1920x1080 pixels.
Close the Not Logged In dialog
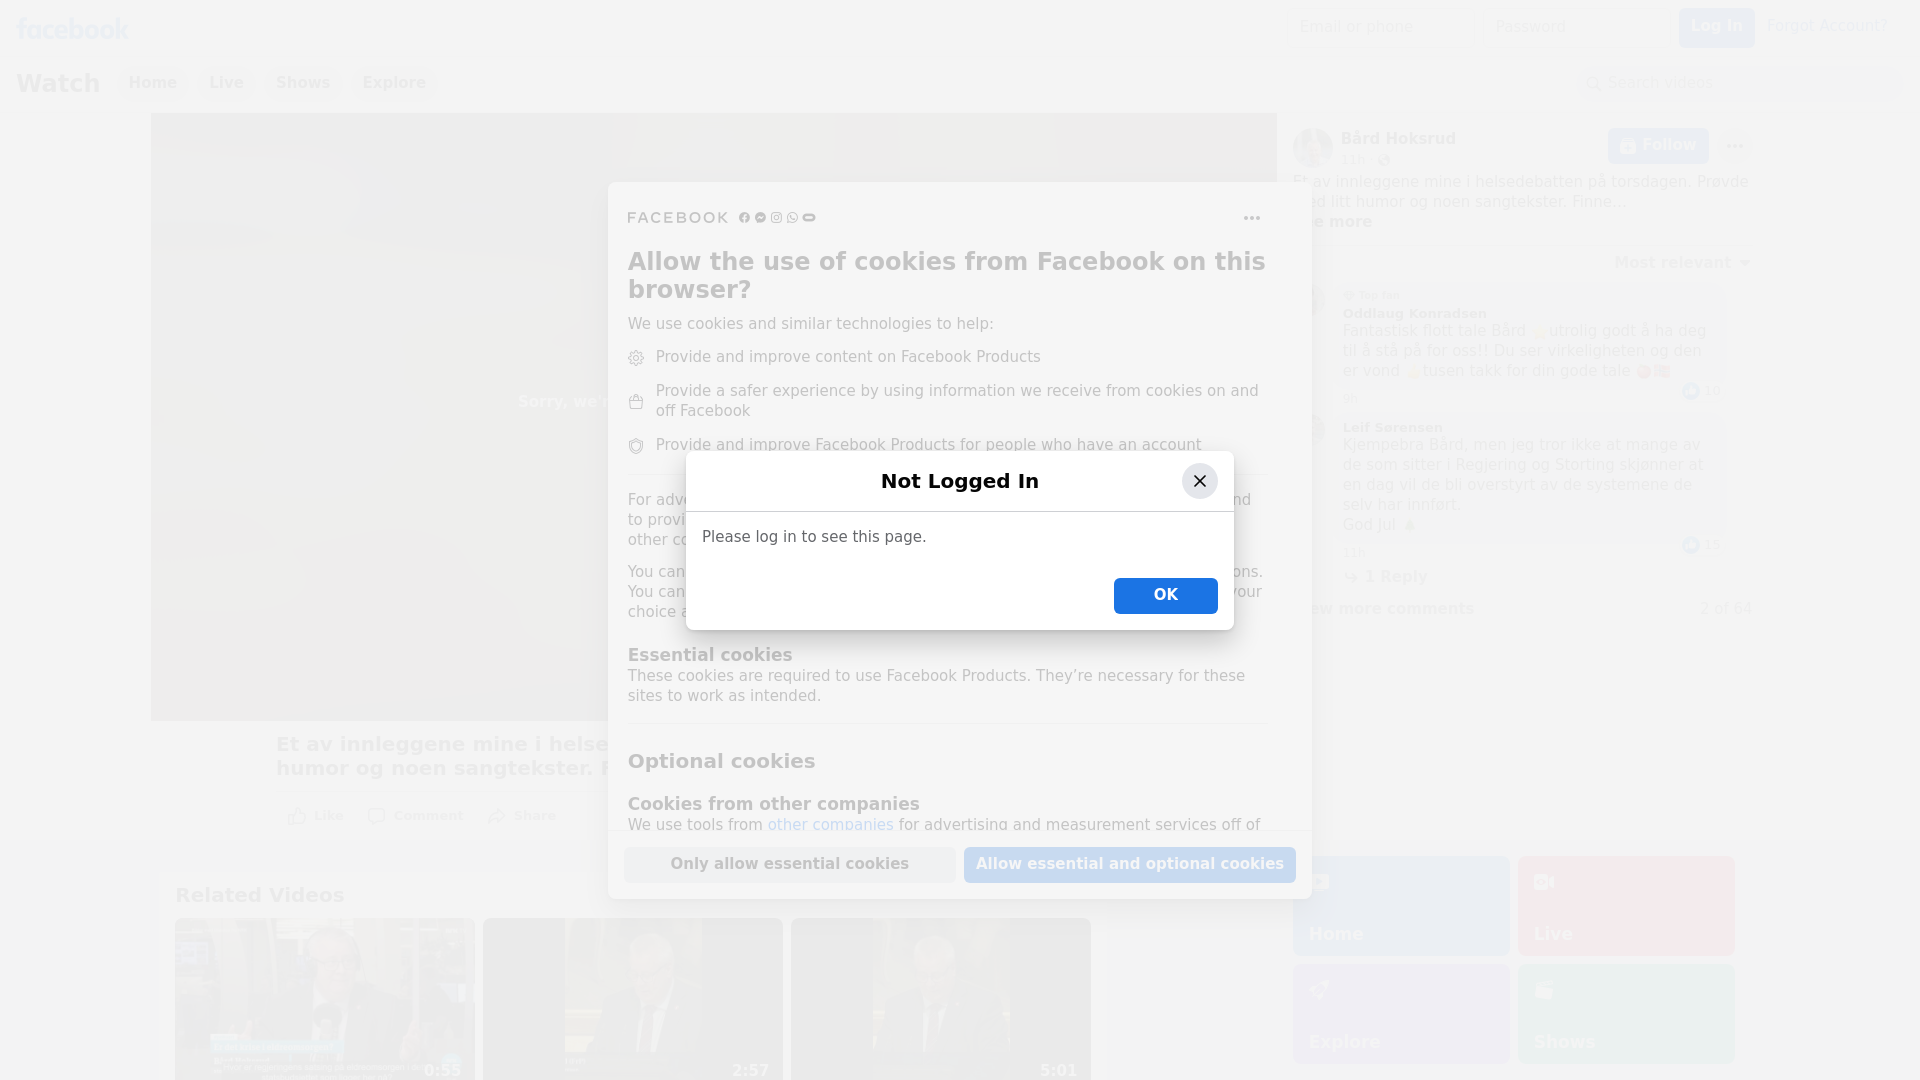point(1199,481)
